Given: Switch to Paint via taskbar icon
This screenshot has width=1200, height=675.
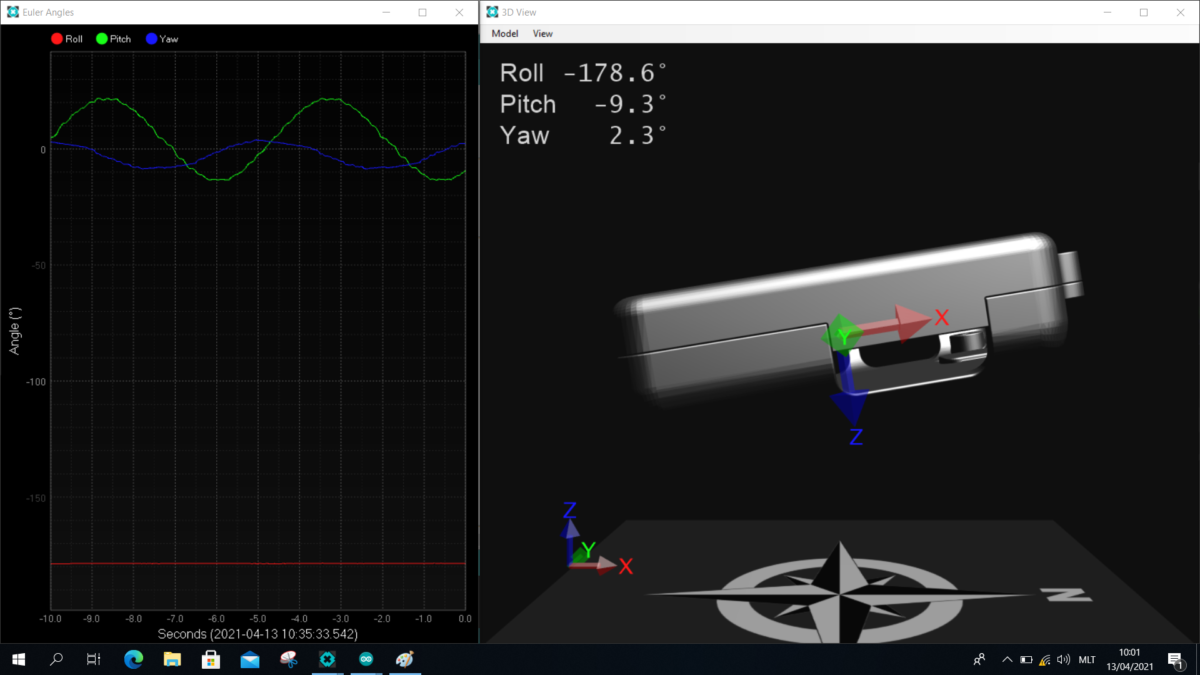Looking at the screenshot, I should tap(404, 660).
